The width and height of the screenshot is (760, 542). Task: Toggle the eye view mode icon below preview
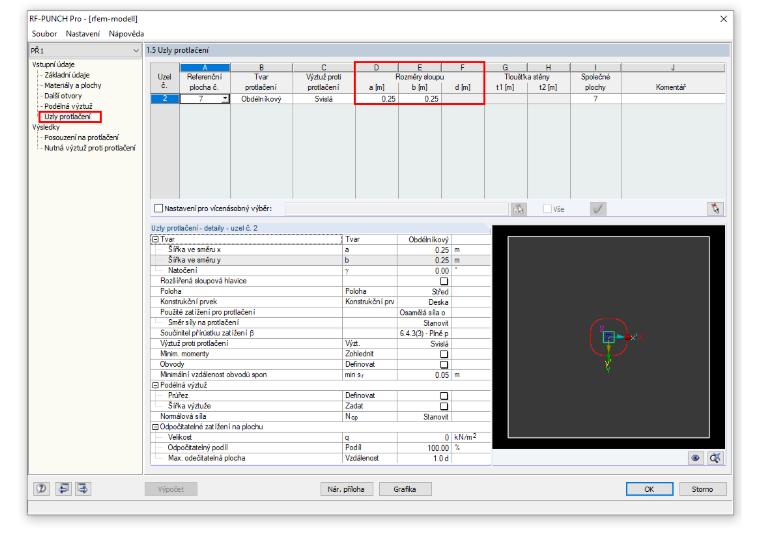tap(696, 458)
